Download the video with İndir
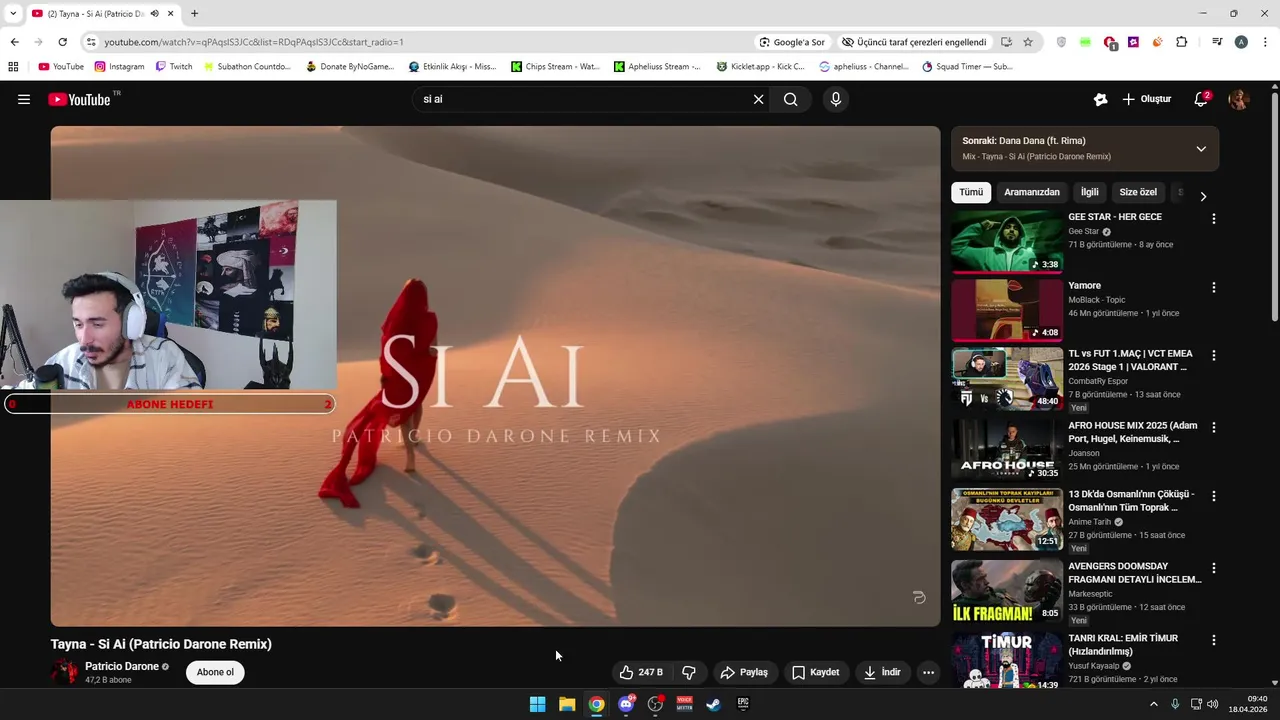The width and height of the screenshot is (1280, 720). click(883, 672)
